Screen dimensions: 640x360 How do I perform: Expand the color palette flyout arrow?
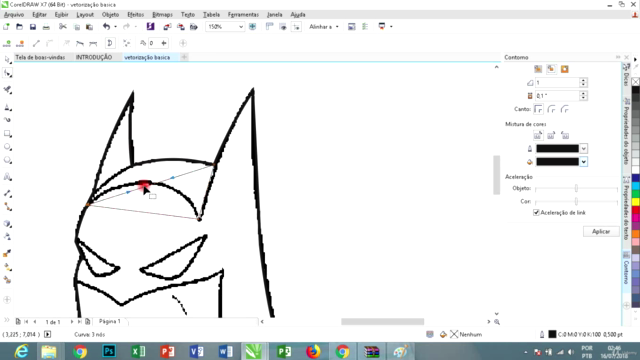pyautogui.click(x=635, y=60)
